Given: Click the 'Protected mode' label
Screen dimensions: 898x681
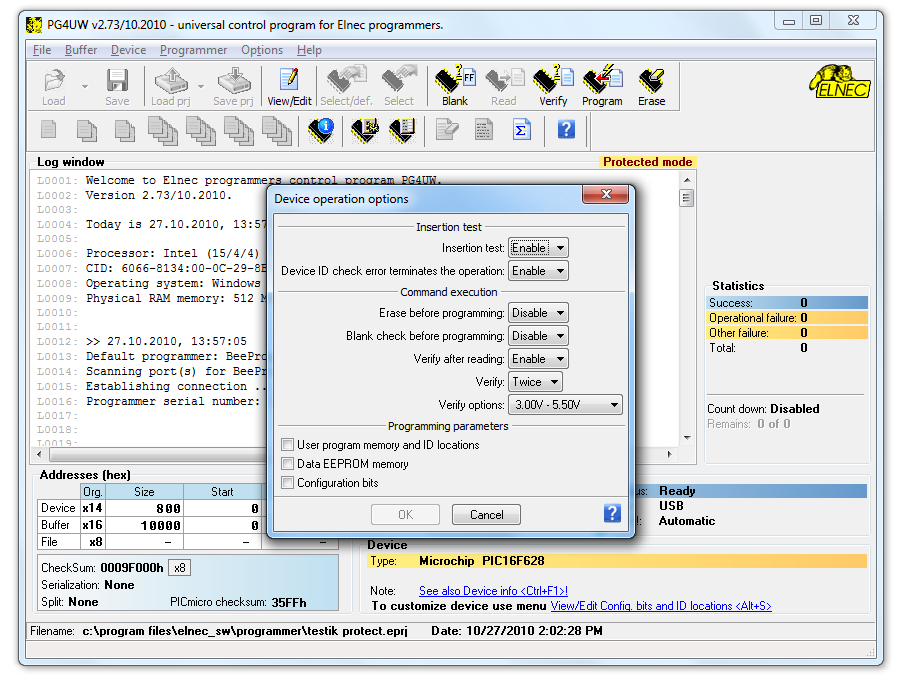Looking at the screenshot, I should point(647,162).
